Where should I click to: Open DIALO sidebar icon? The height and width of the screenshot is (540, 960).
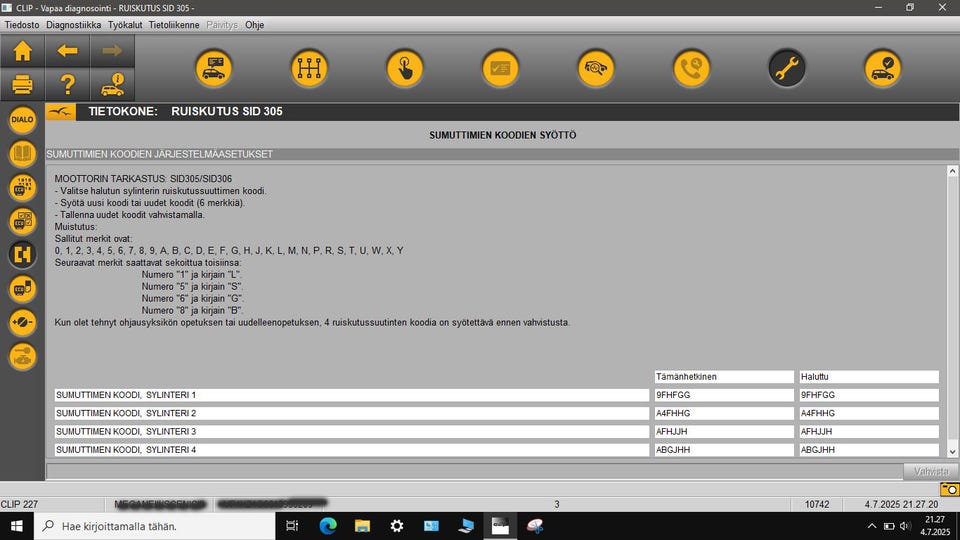coord(22,119)
